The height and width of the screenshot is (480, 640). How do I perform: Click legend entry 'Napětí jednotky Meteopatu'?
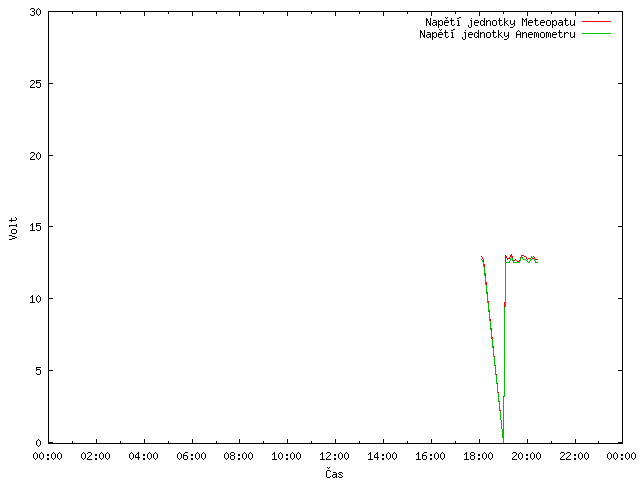point(500,22)
